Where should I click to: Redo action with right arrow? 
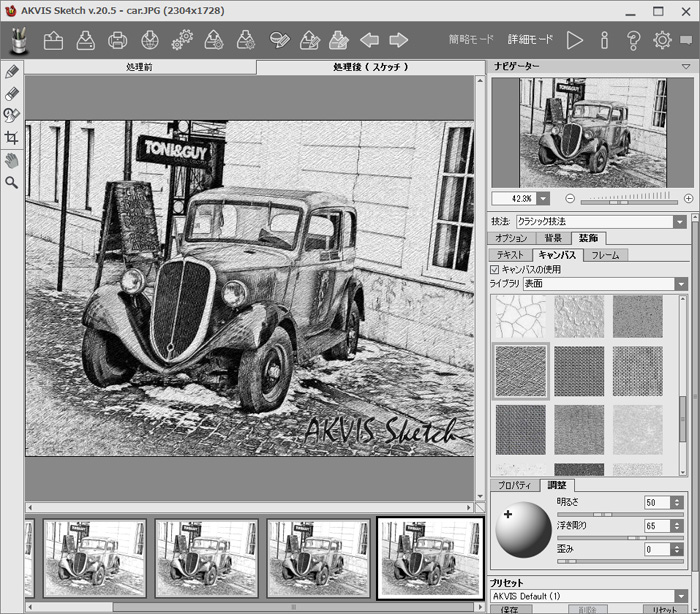[399, 40]
